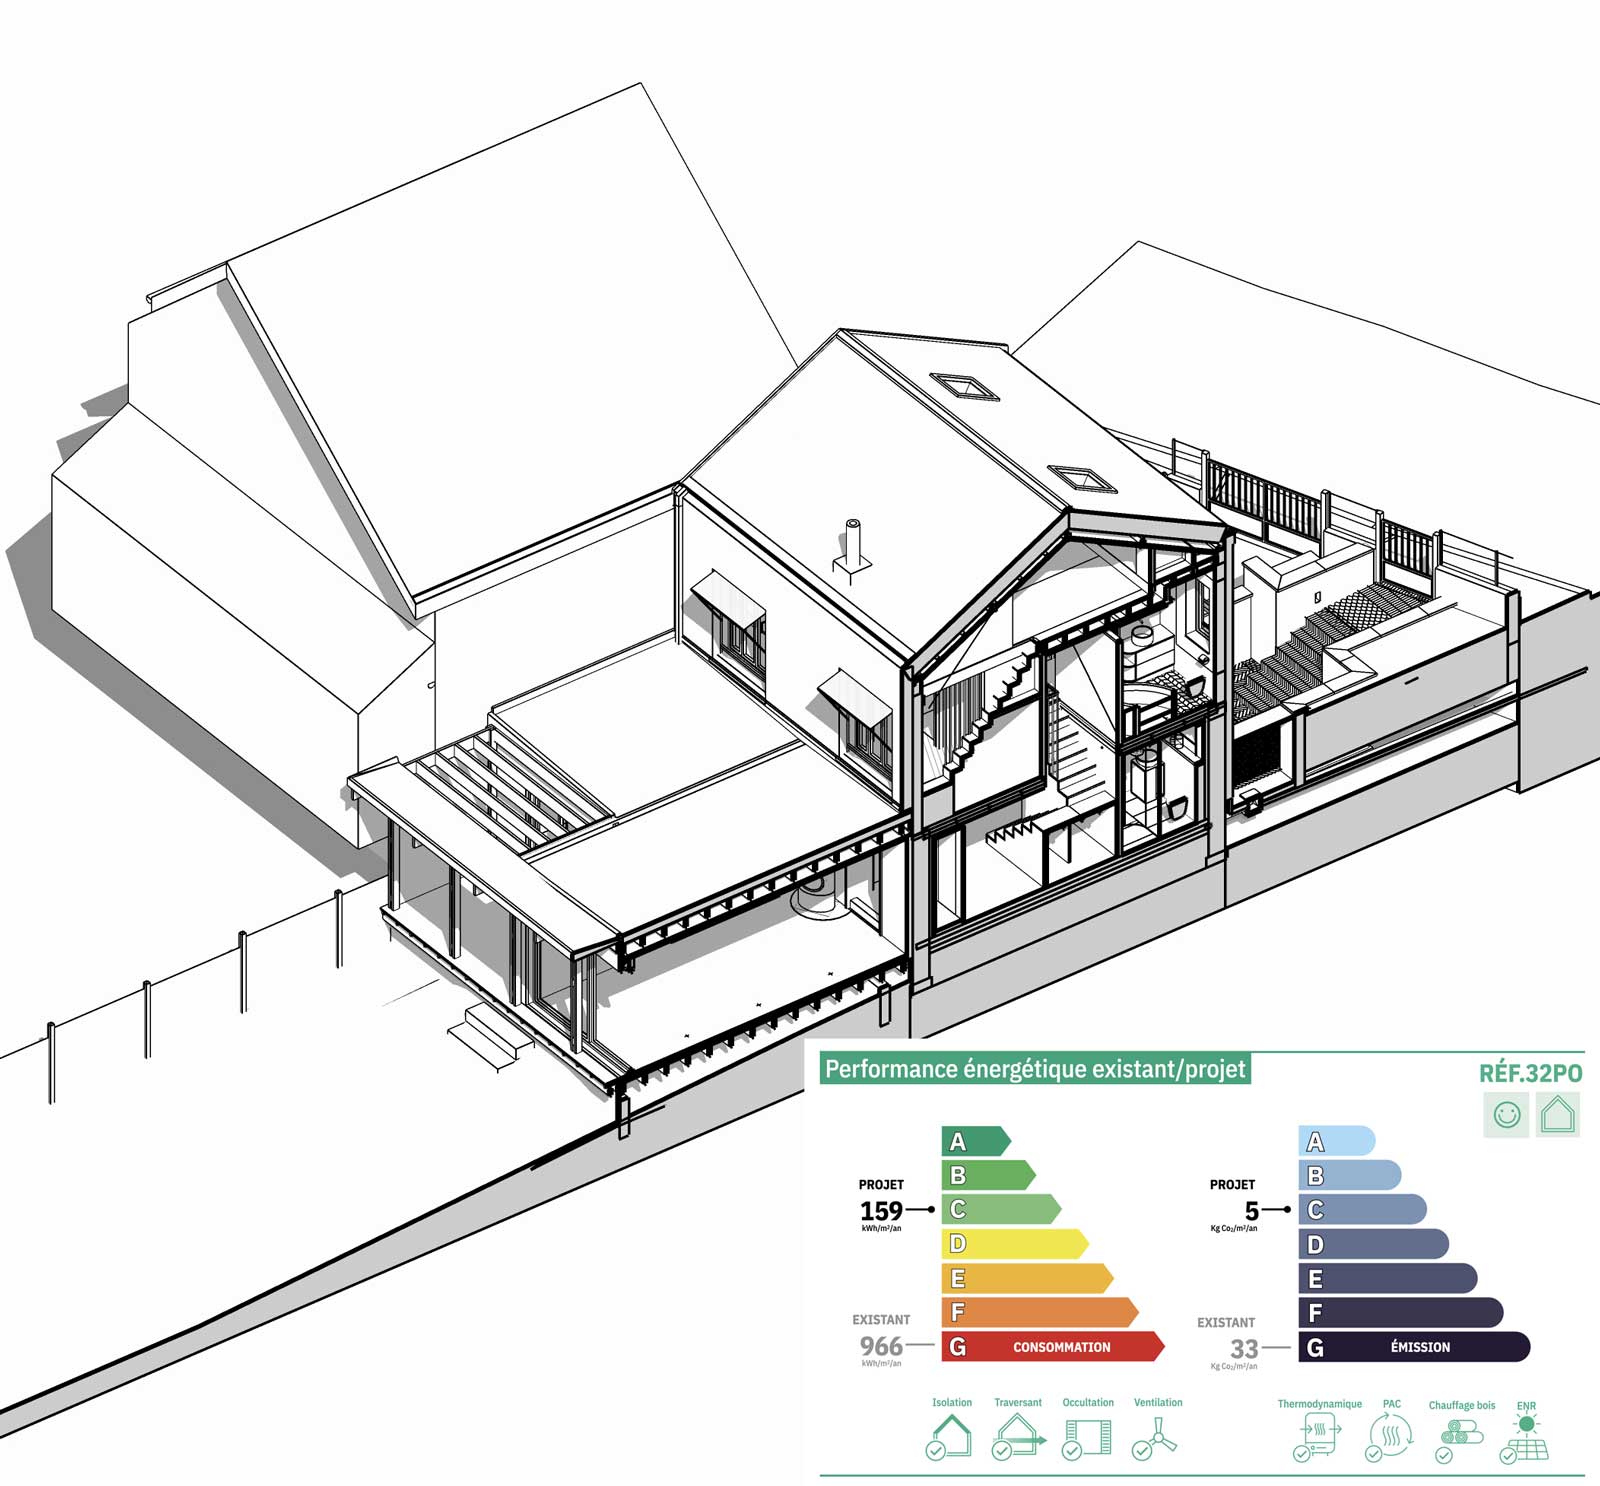1600x1486 pixels.
Task: Click the RÉF.32PO reference label
Action: pos(1530,1073)
